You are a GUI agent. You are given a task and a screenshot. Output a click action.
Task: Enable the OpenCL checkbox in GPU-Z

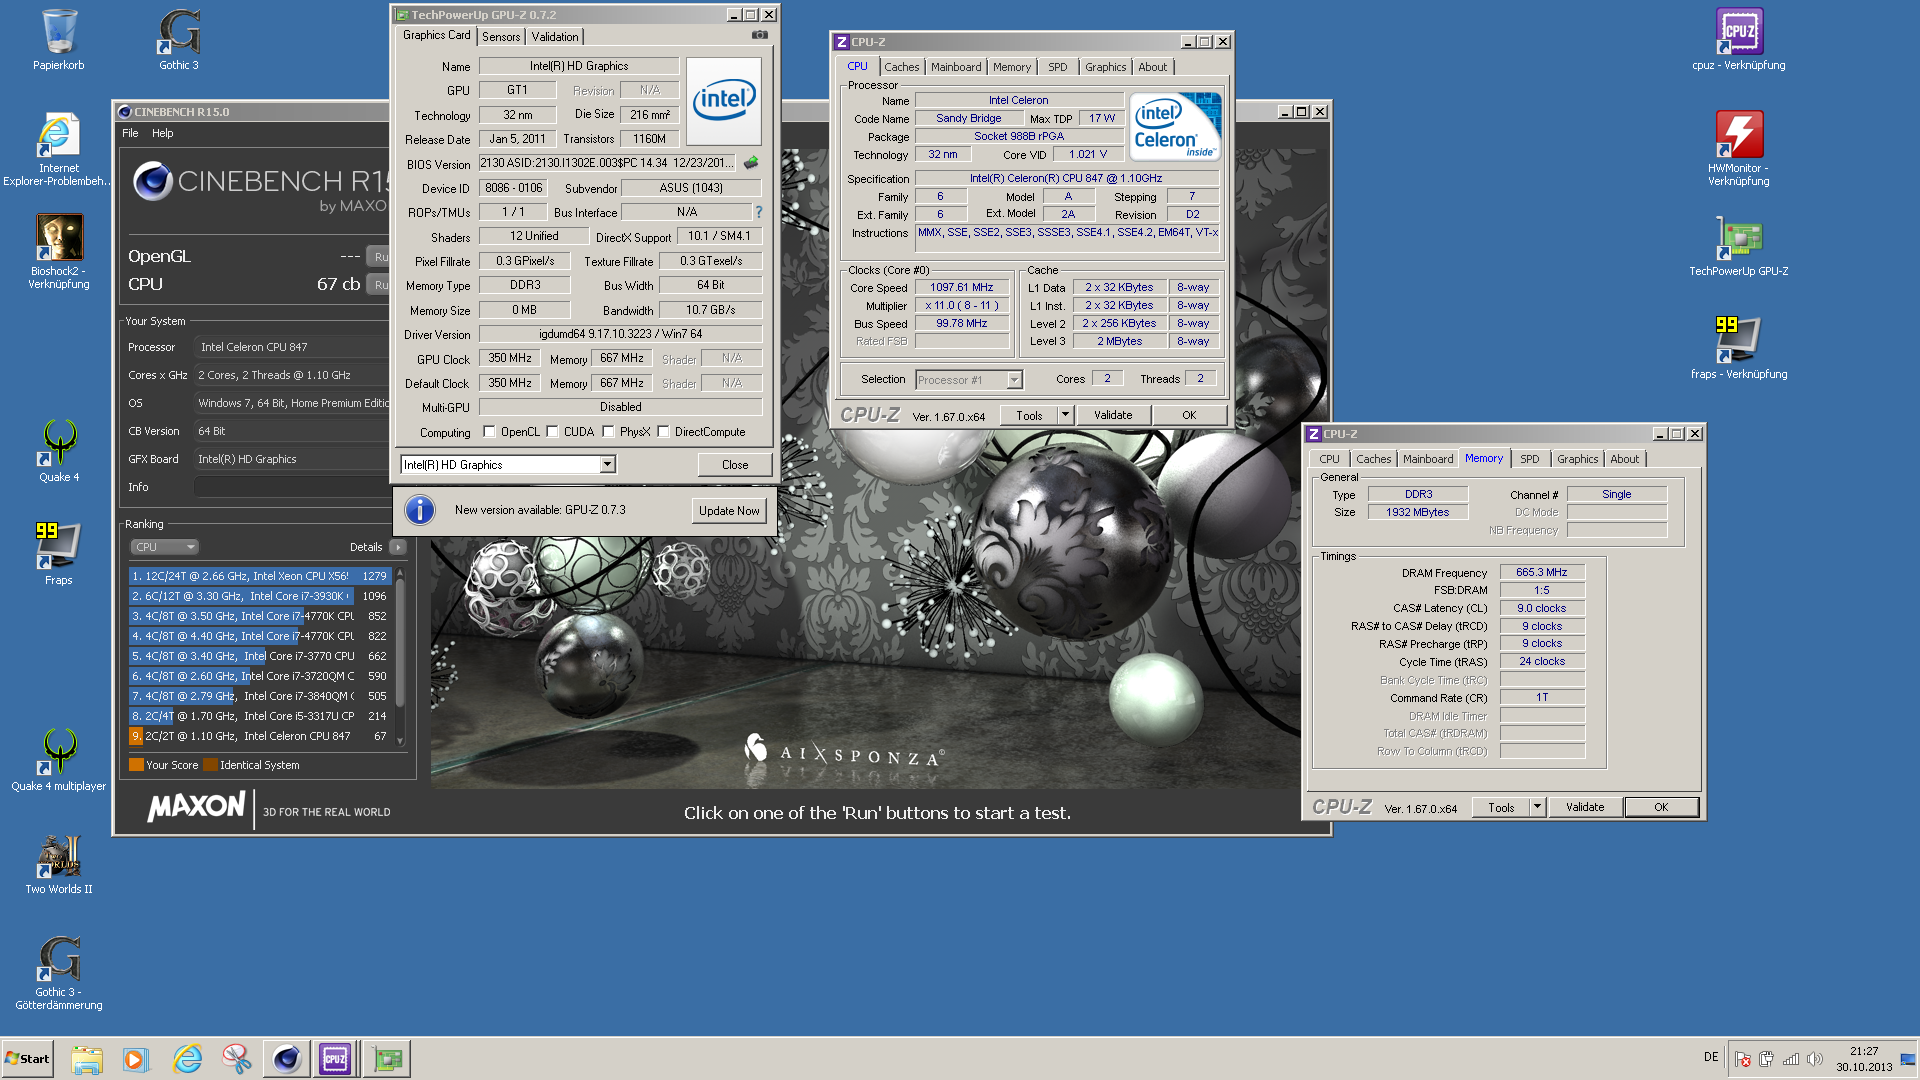pos(489,432)
